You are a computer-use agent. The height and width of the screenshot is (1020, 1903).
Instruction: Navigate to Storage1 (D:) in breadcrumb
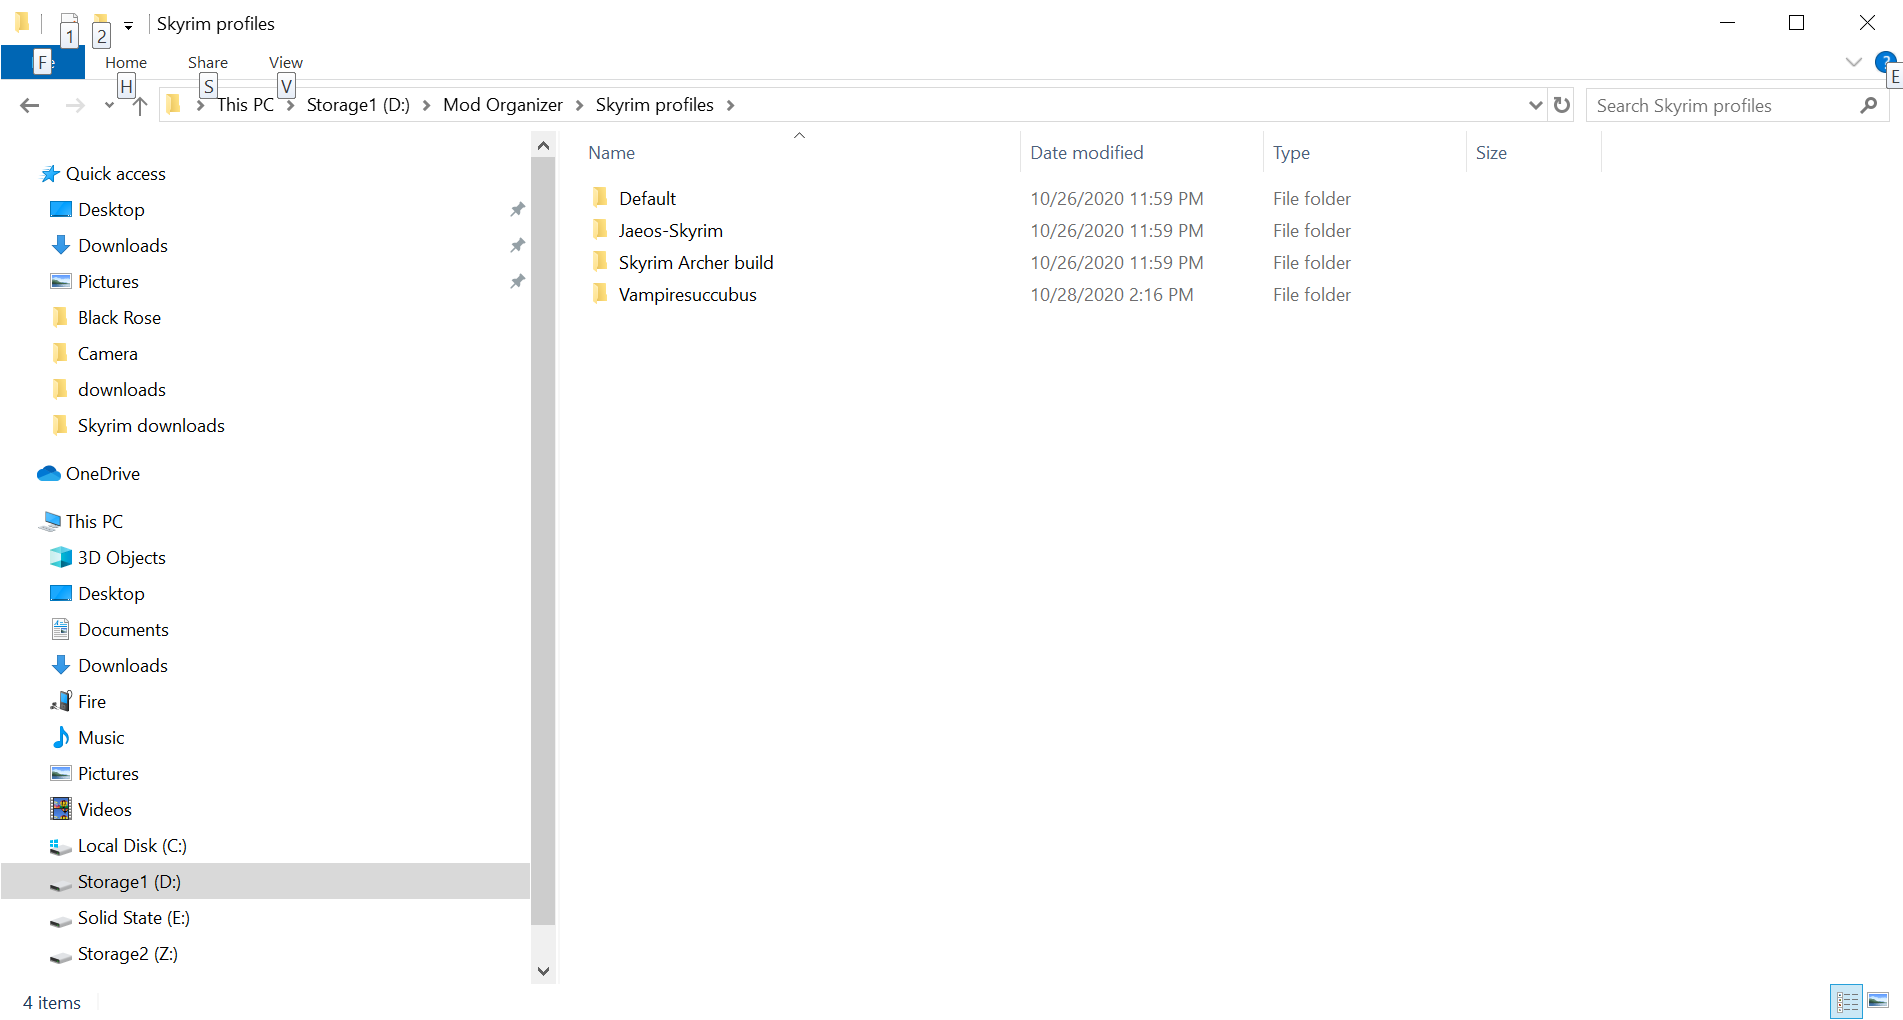[x=358, y=105]
